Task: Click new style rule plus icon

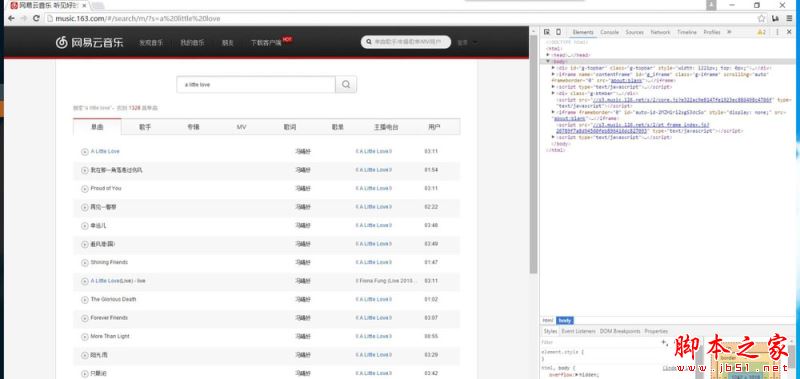Action: (664, 342)
